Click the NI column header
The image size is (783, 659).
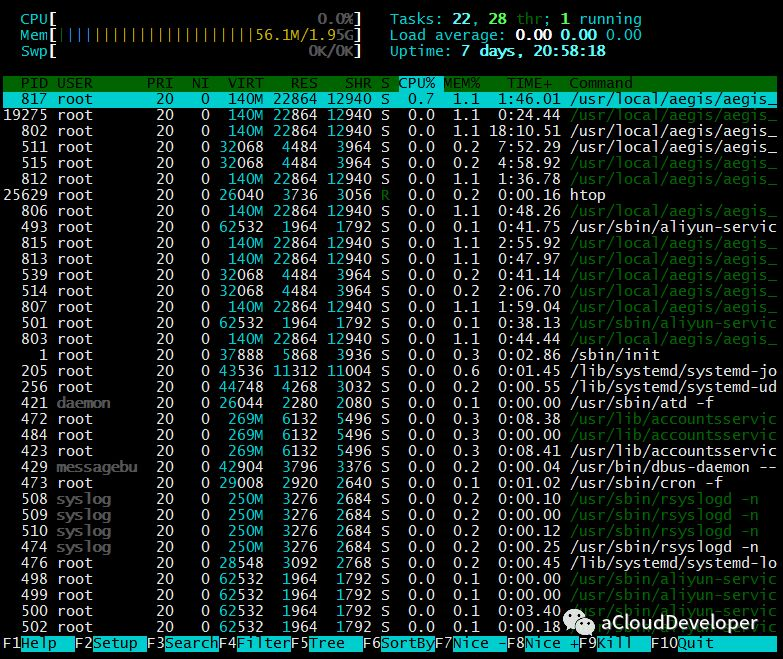(x=201, y=83)
